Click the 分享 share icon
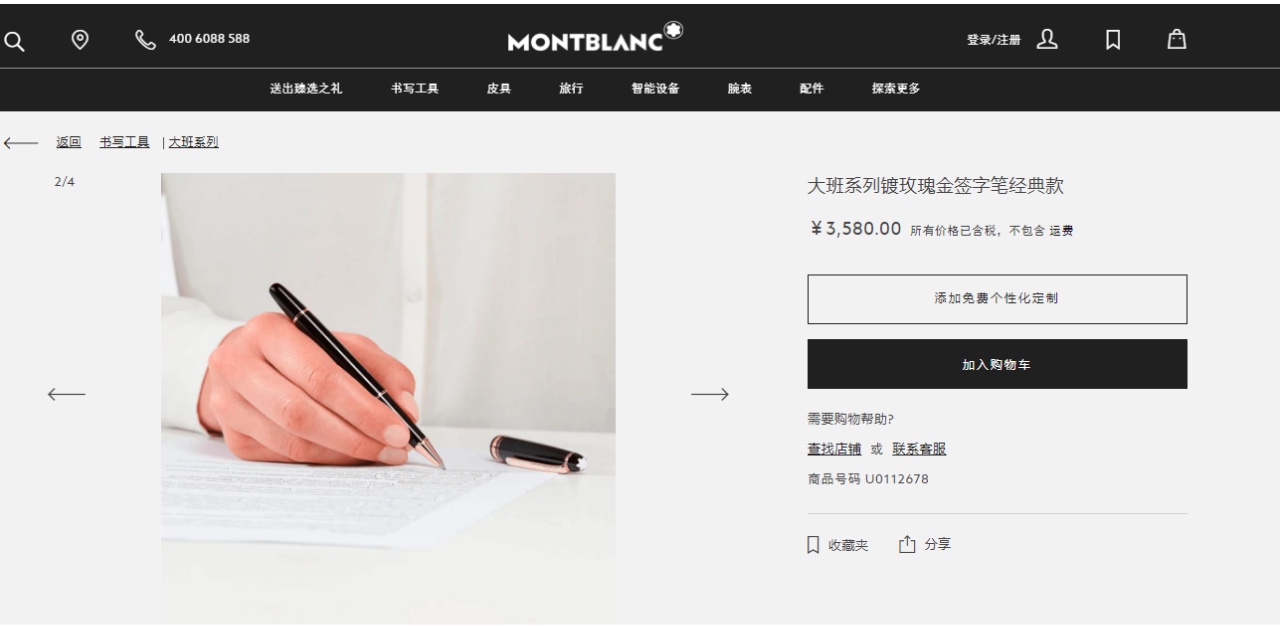The image size is (1280, 626). [907, 544]
